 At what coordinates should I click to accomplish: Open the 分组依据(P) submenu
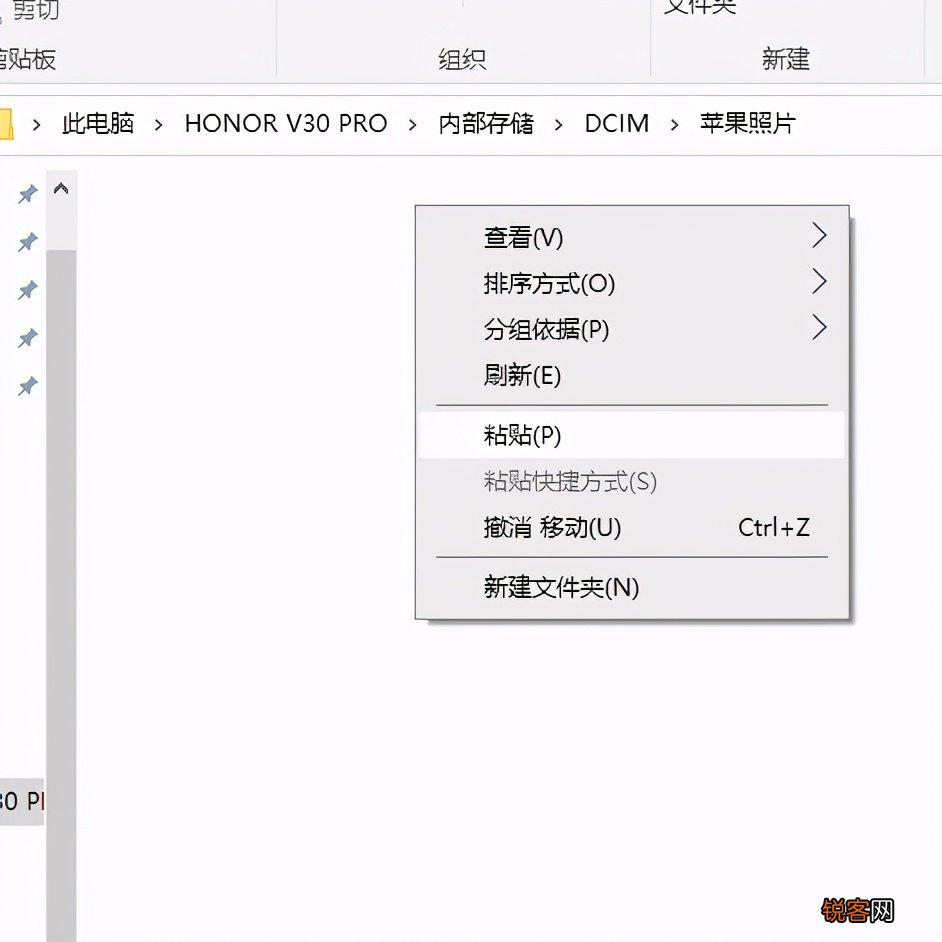[631, 329]
